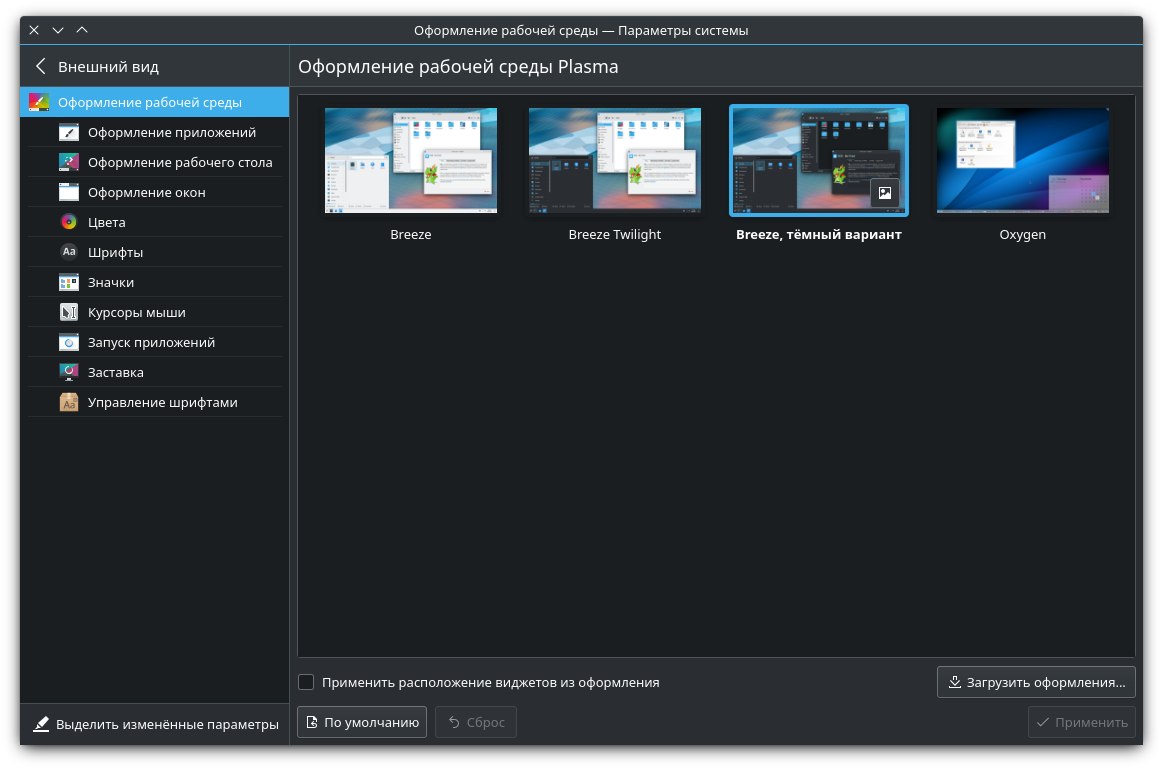
Task: Click the Курсоры мыши cursor icon
Action: (69, 312)
